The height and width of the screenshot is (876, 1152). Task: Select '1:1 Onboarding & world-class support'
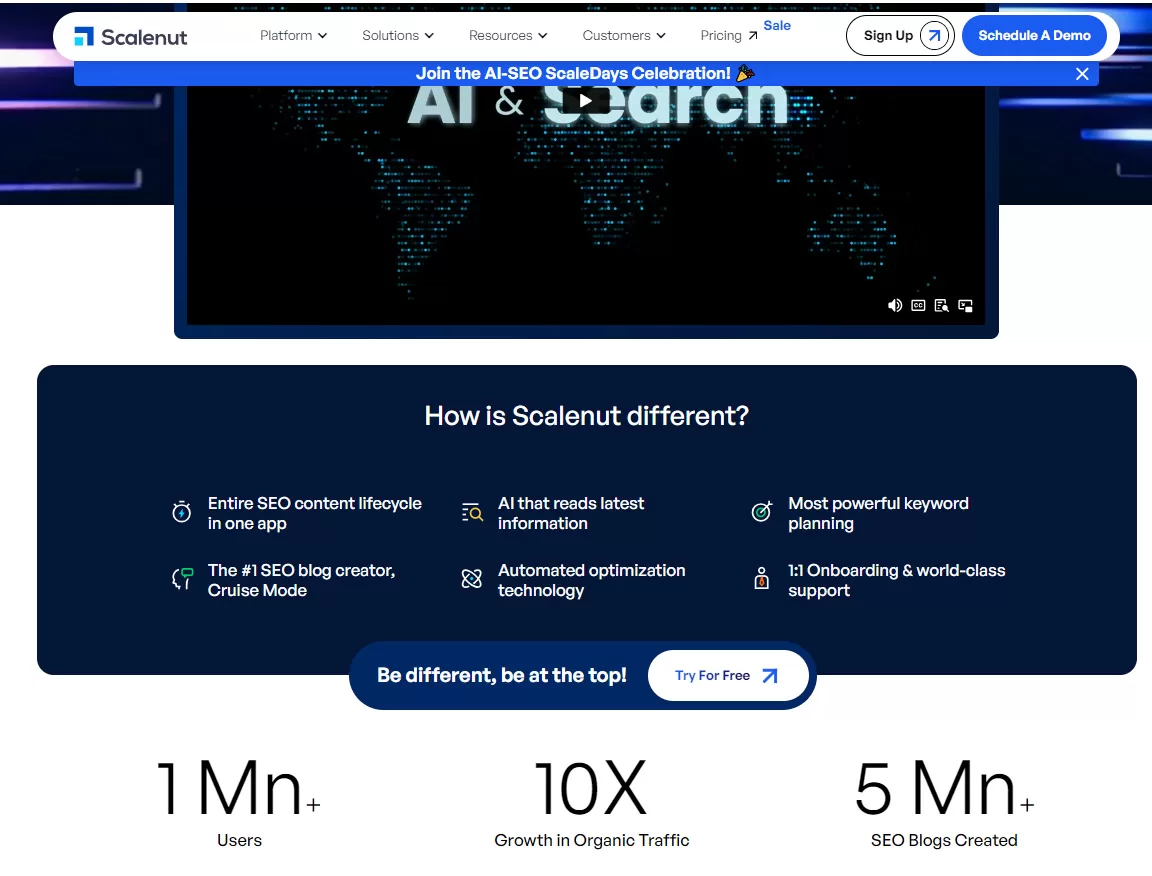coord(896,580)
